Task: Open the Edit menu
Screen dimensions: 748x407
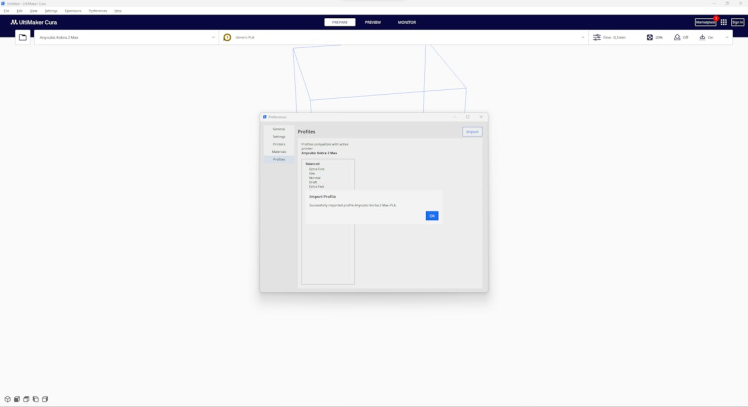Action: 20,10
